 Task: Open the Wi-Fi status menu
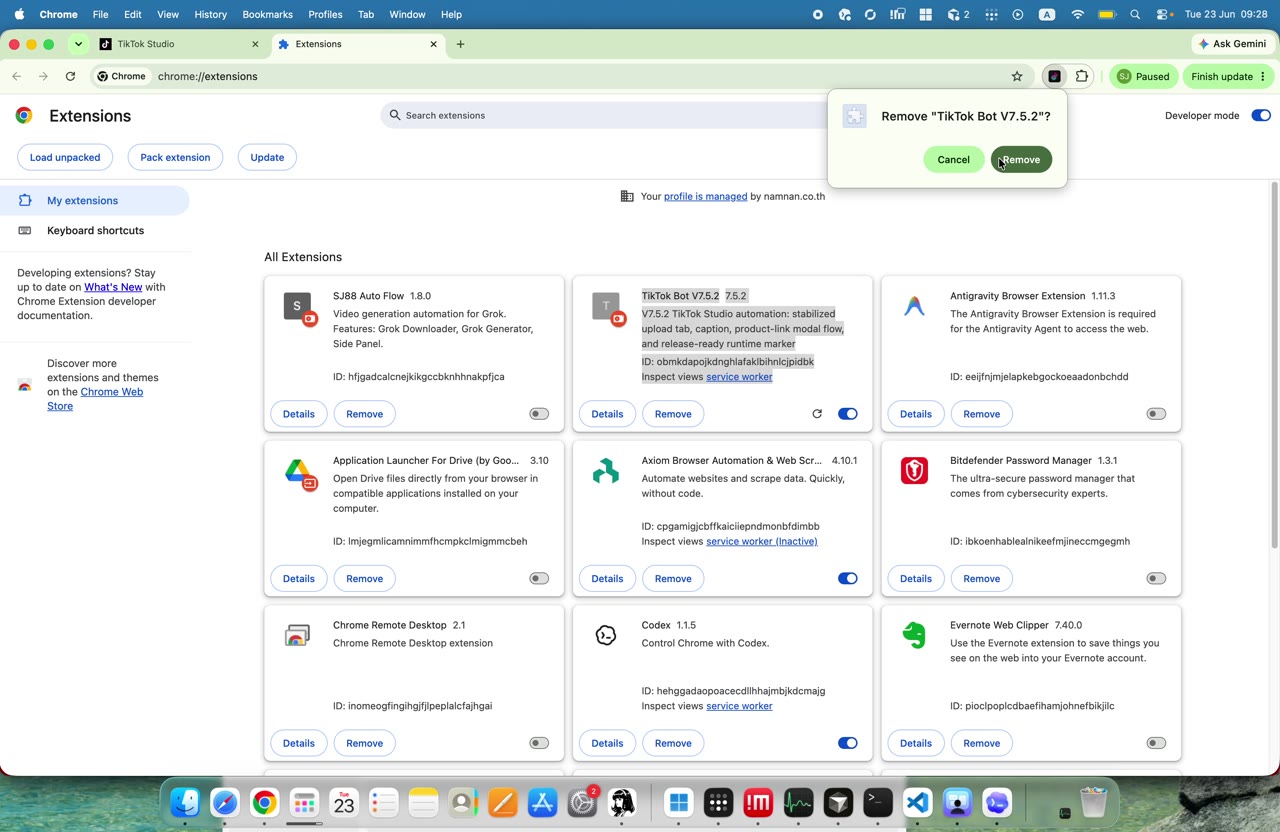[1077, 14]
